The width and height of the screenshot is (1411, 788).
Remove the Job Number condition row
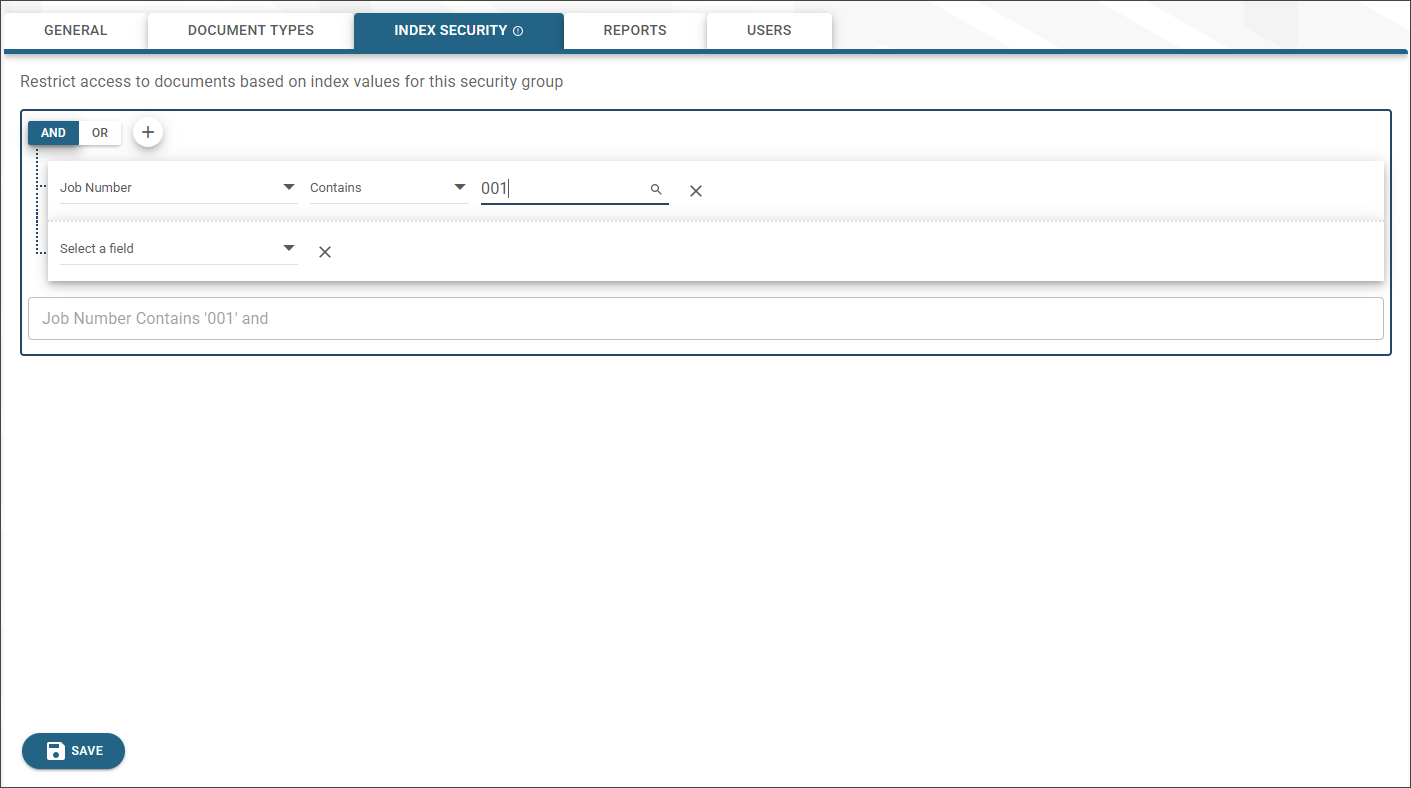(696, 191)
